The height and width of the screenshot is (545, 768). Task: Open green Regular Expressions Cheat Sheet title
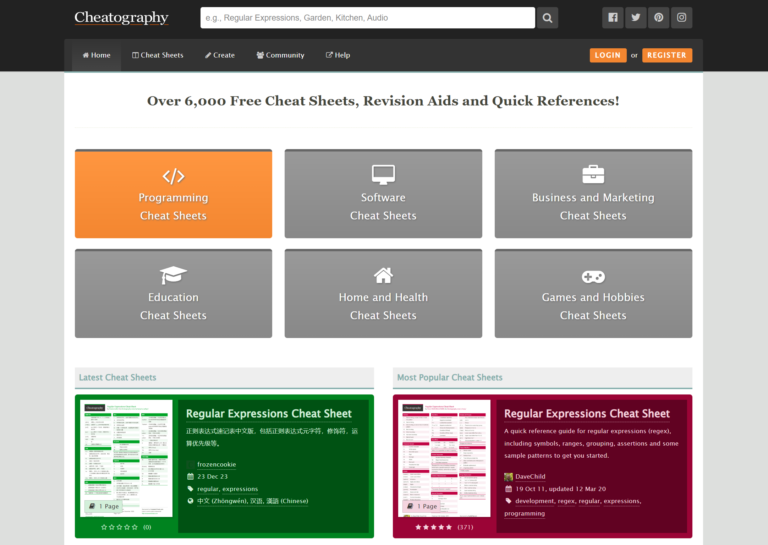tap(269, 414)
